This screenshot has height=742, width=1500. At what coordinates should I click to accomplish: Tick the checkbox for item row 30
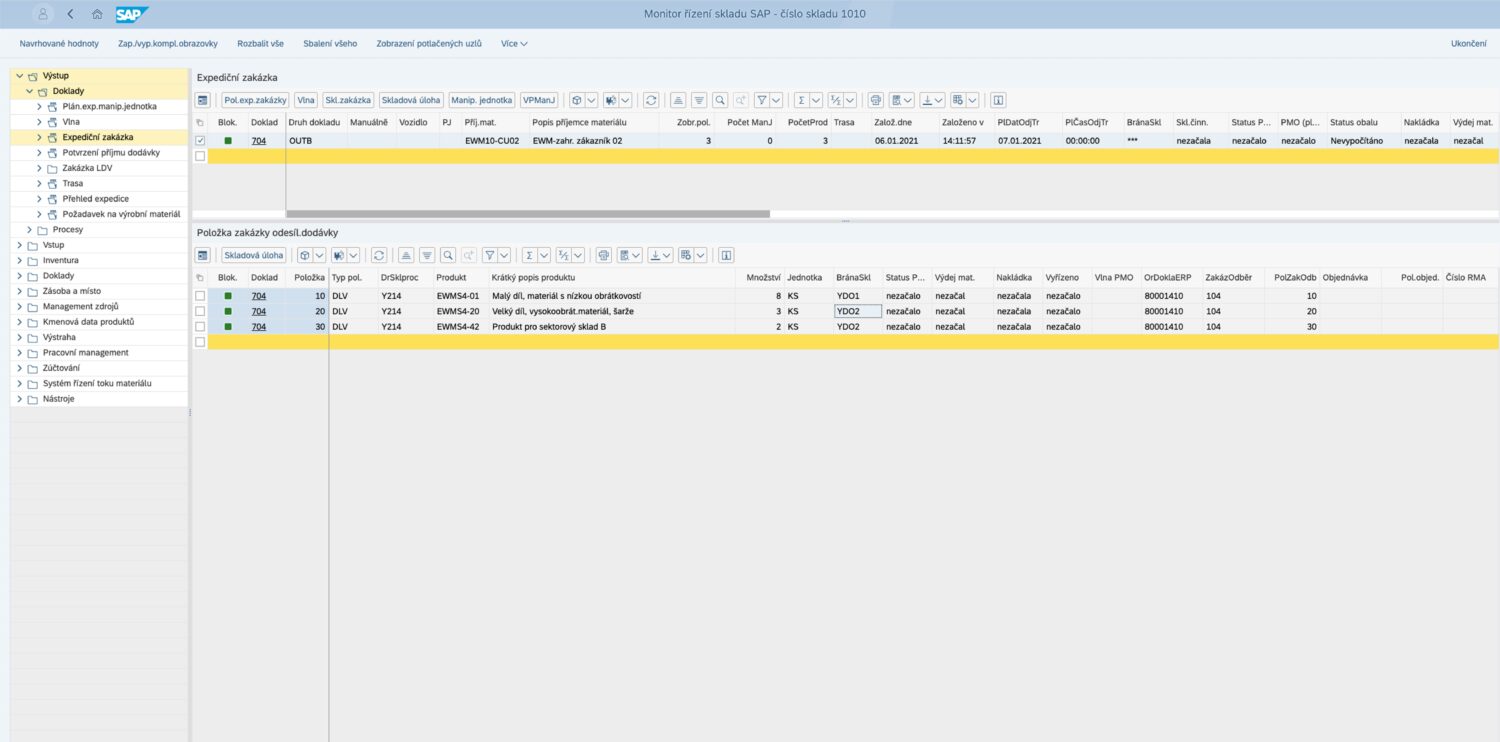[x=201, y=327]
